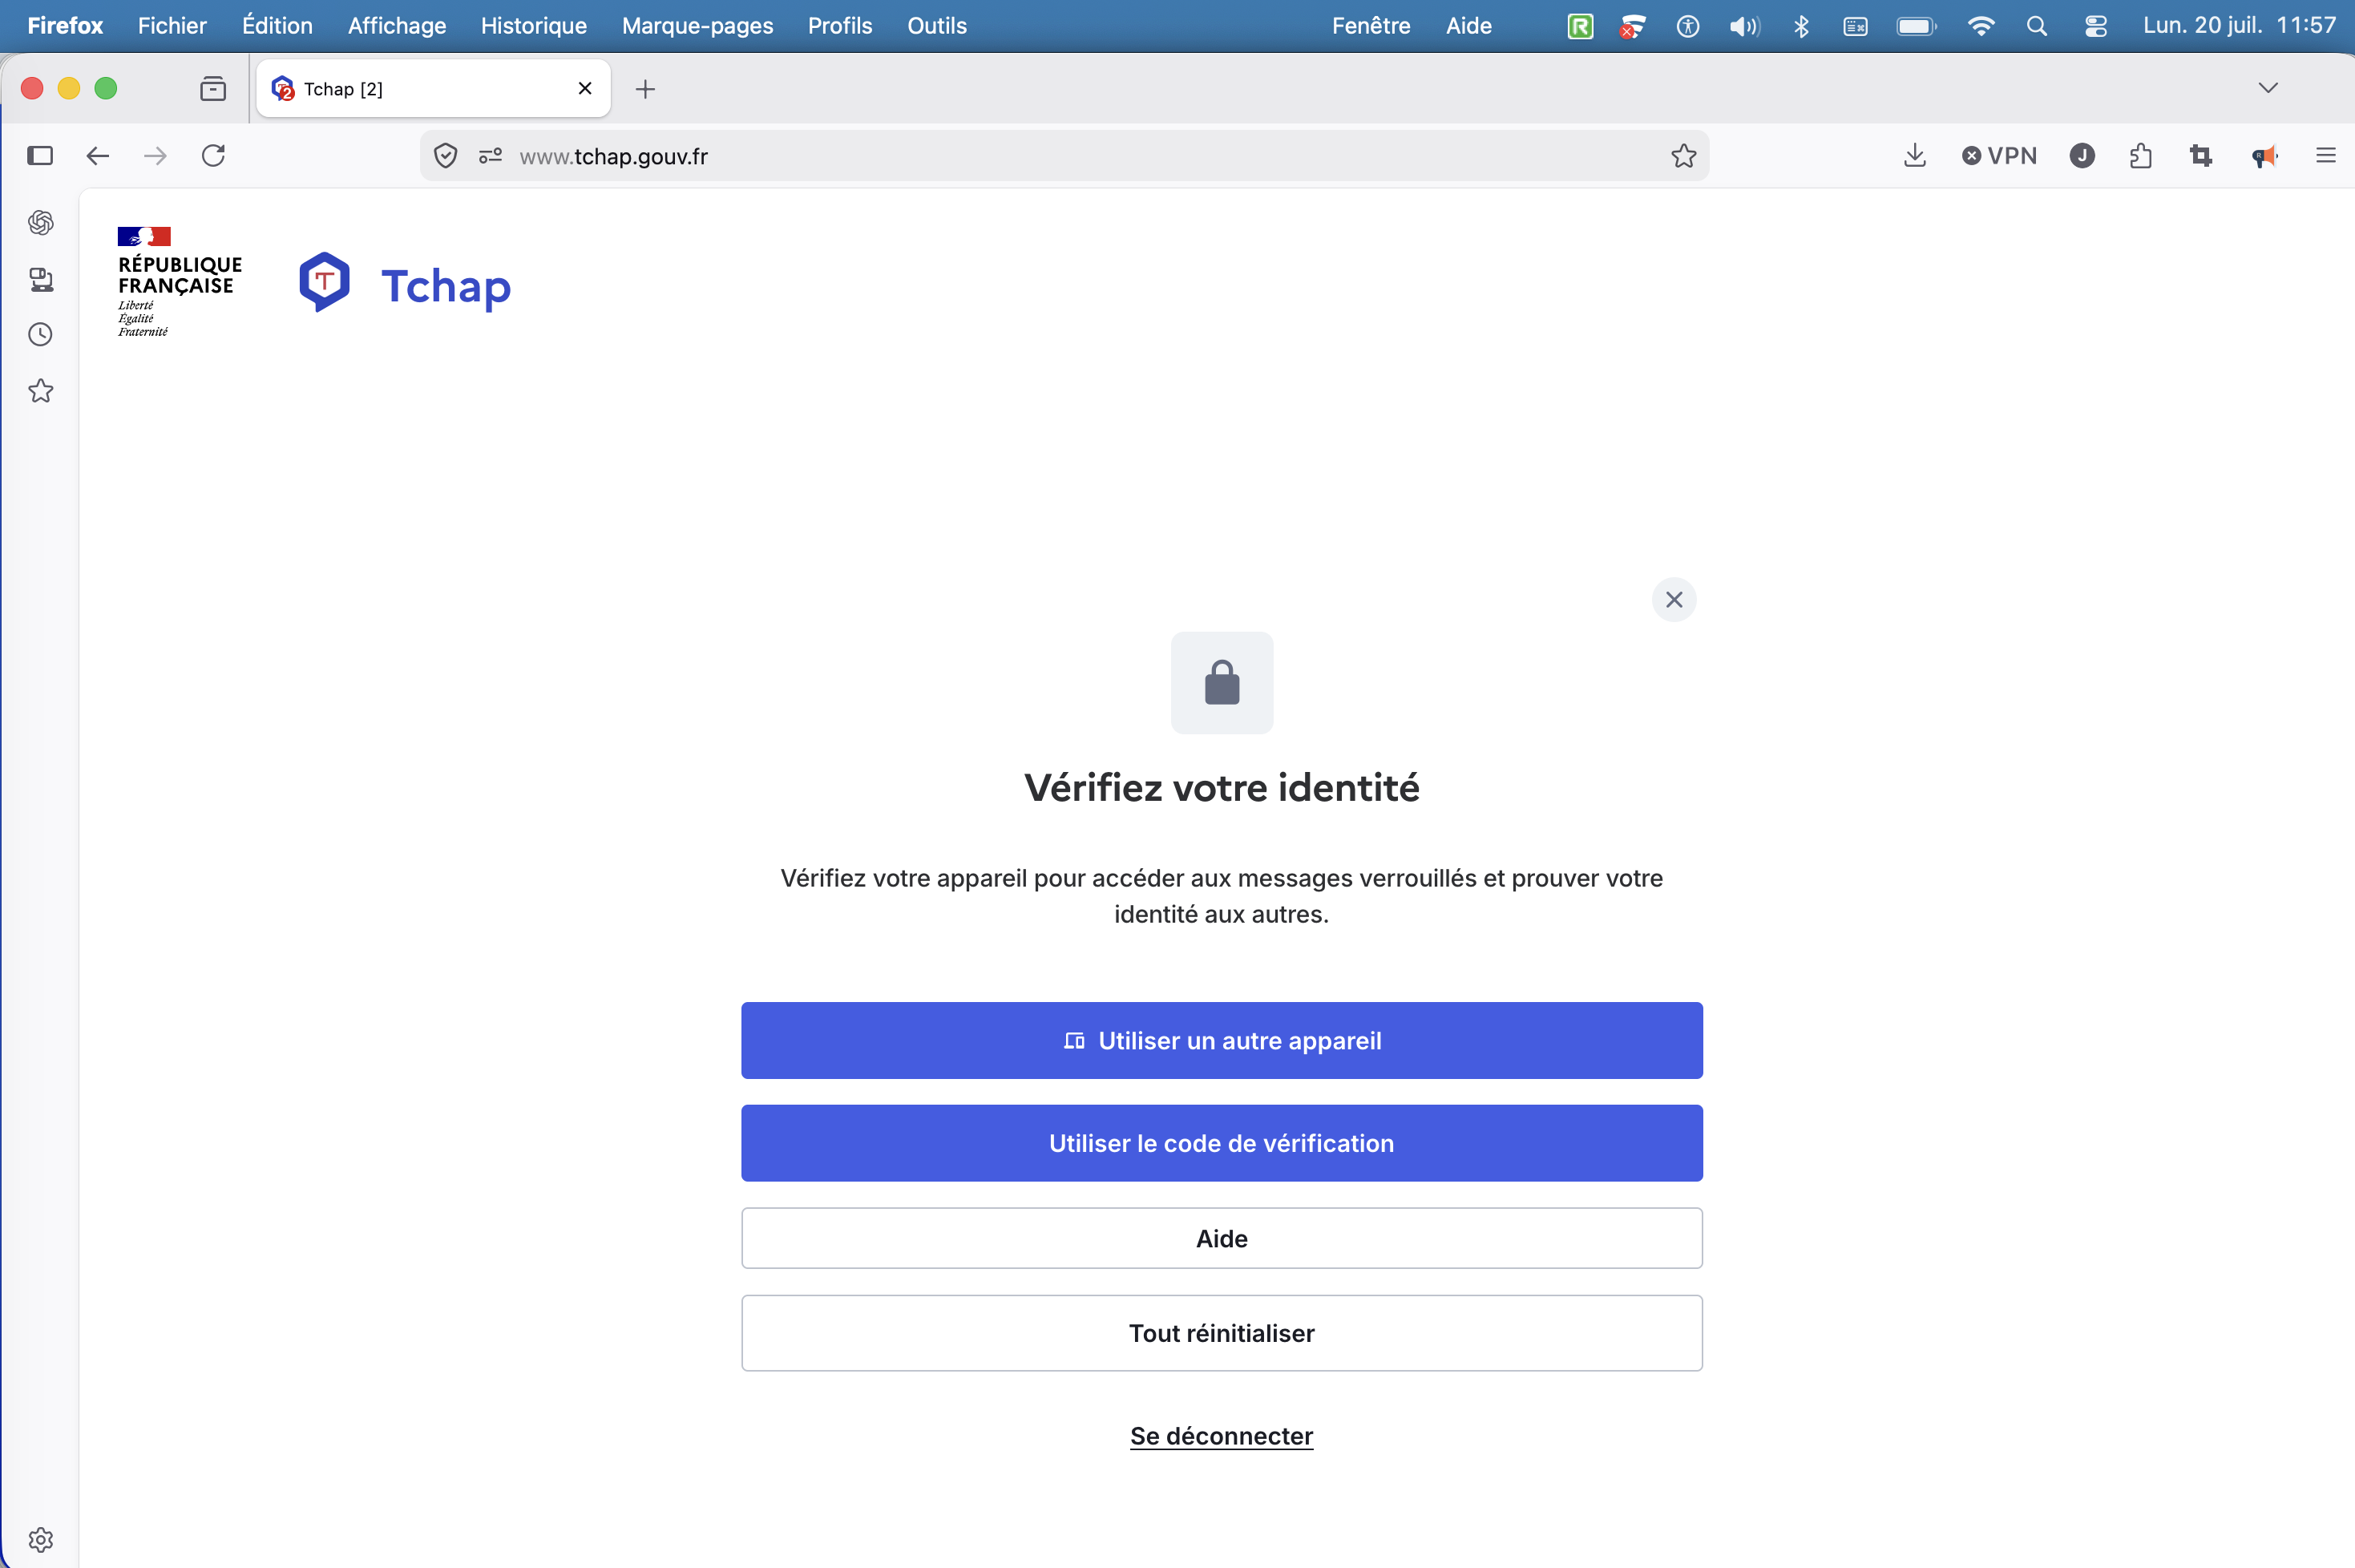Click the République Française logo
The width and height of the screenshot is (2355, 1568).
pos(180,282)
